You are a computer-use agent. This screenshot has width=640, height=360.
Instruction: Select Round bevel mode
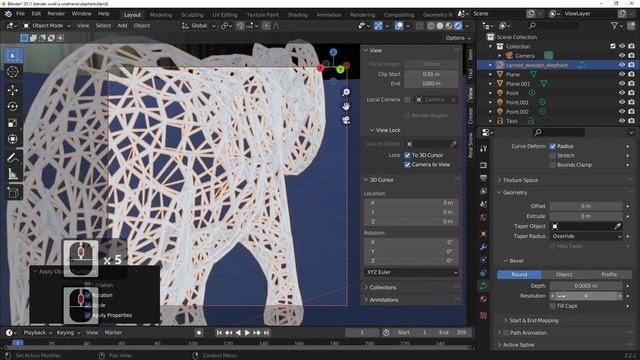click(x=519, y=275)
